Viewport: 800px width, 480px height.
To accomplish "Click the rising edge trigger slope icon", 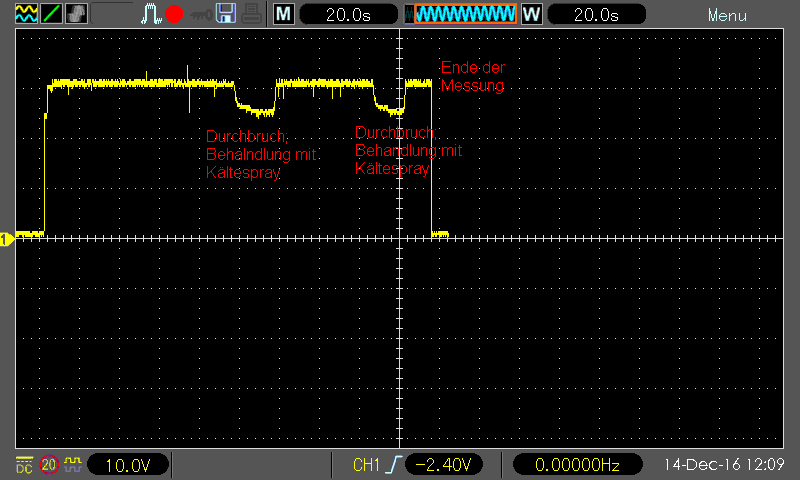I will coord(394,465).
